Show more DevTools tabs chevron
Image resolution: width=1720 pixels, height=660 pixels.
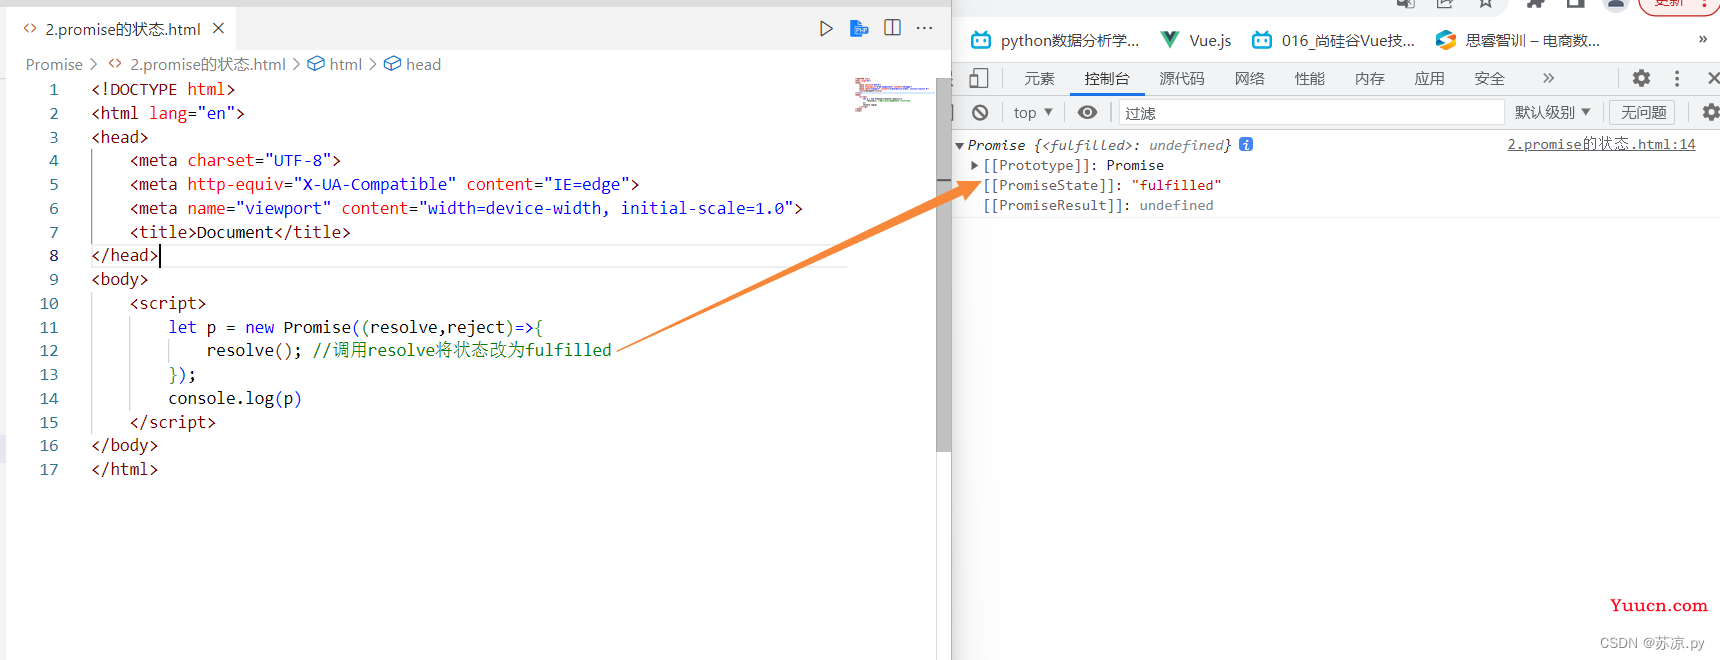point(1548,78)
